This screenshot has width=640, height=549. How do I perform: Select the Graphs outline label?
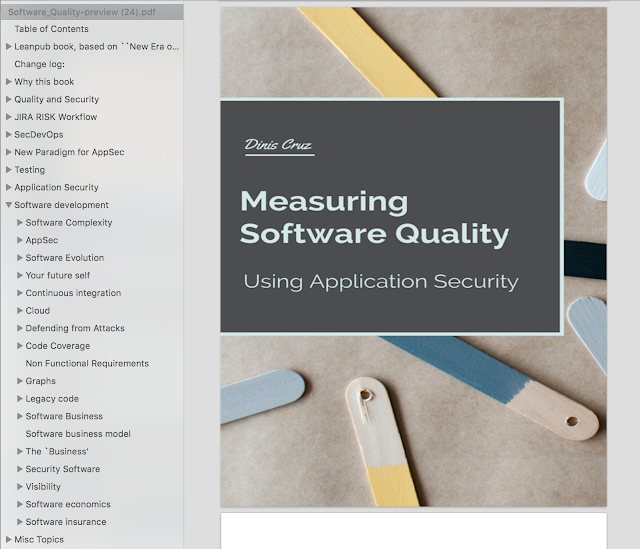point(40,381)
